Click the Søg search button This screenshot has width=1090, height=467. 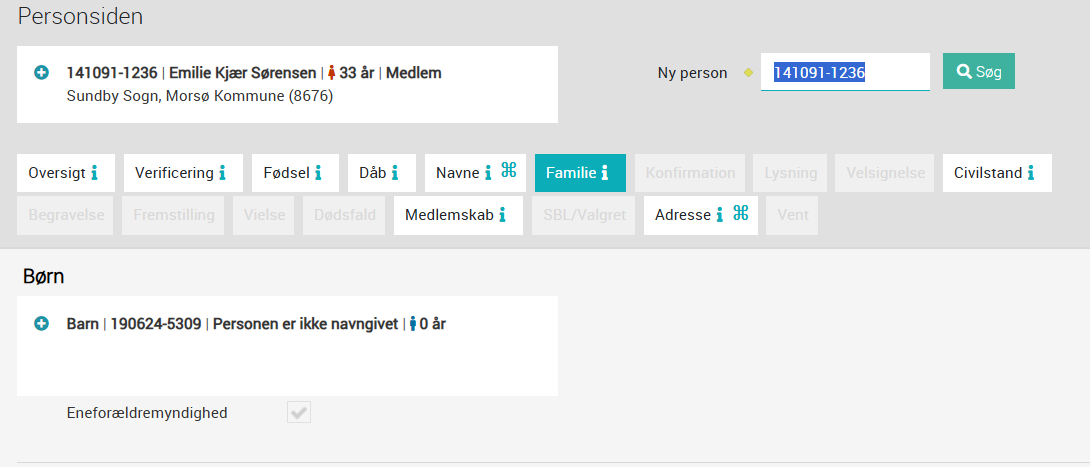[979, 72]
